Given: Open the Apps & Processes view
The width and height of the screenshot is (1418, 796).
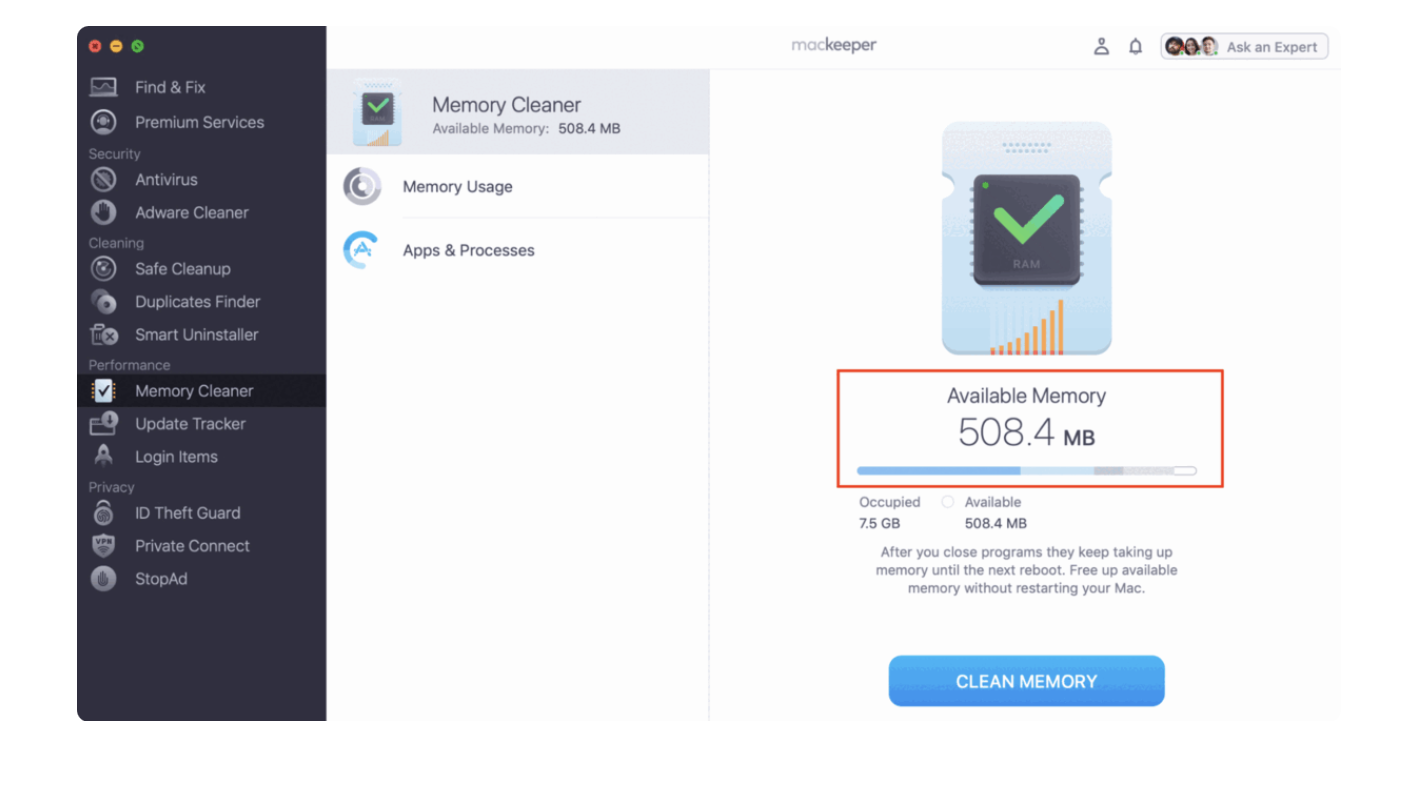Looking at the screenshot, I should click(x=468, y=250).
